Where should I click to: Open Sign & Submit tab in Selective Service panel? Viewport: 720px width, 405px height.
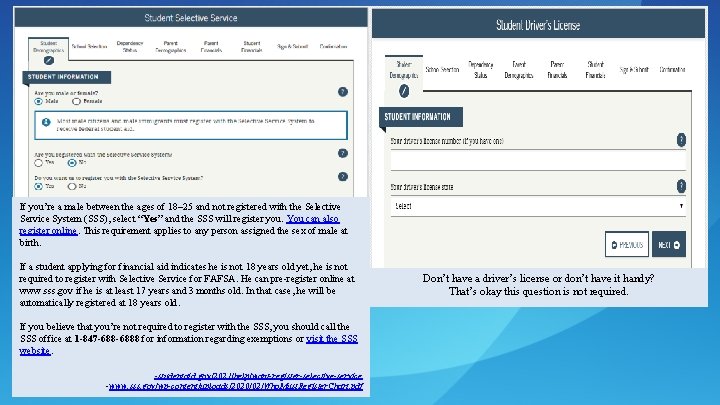292,46
